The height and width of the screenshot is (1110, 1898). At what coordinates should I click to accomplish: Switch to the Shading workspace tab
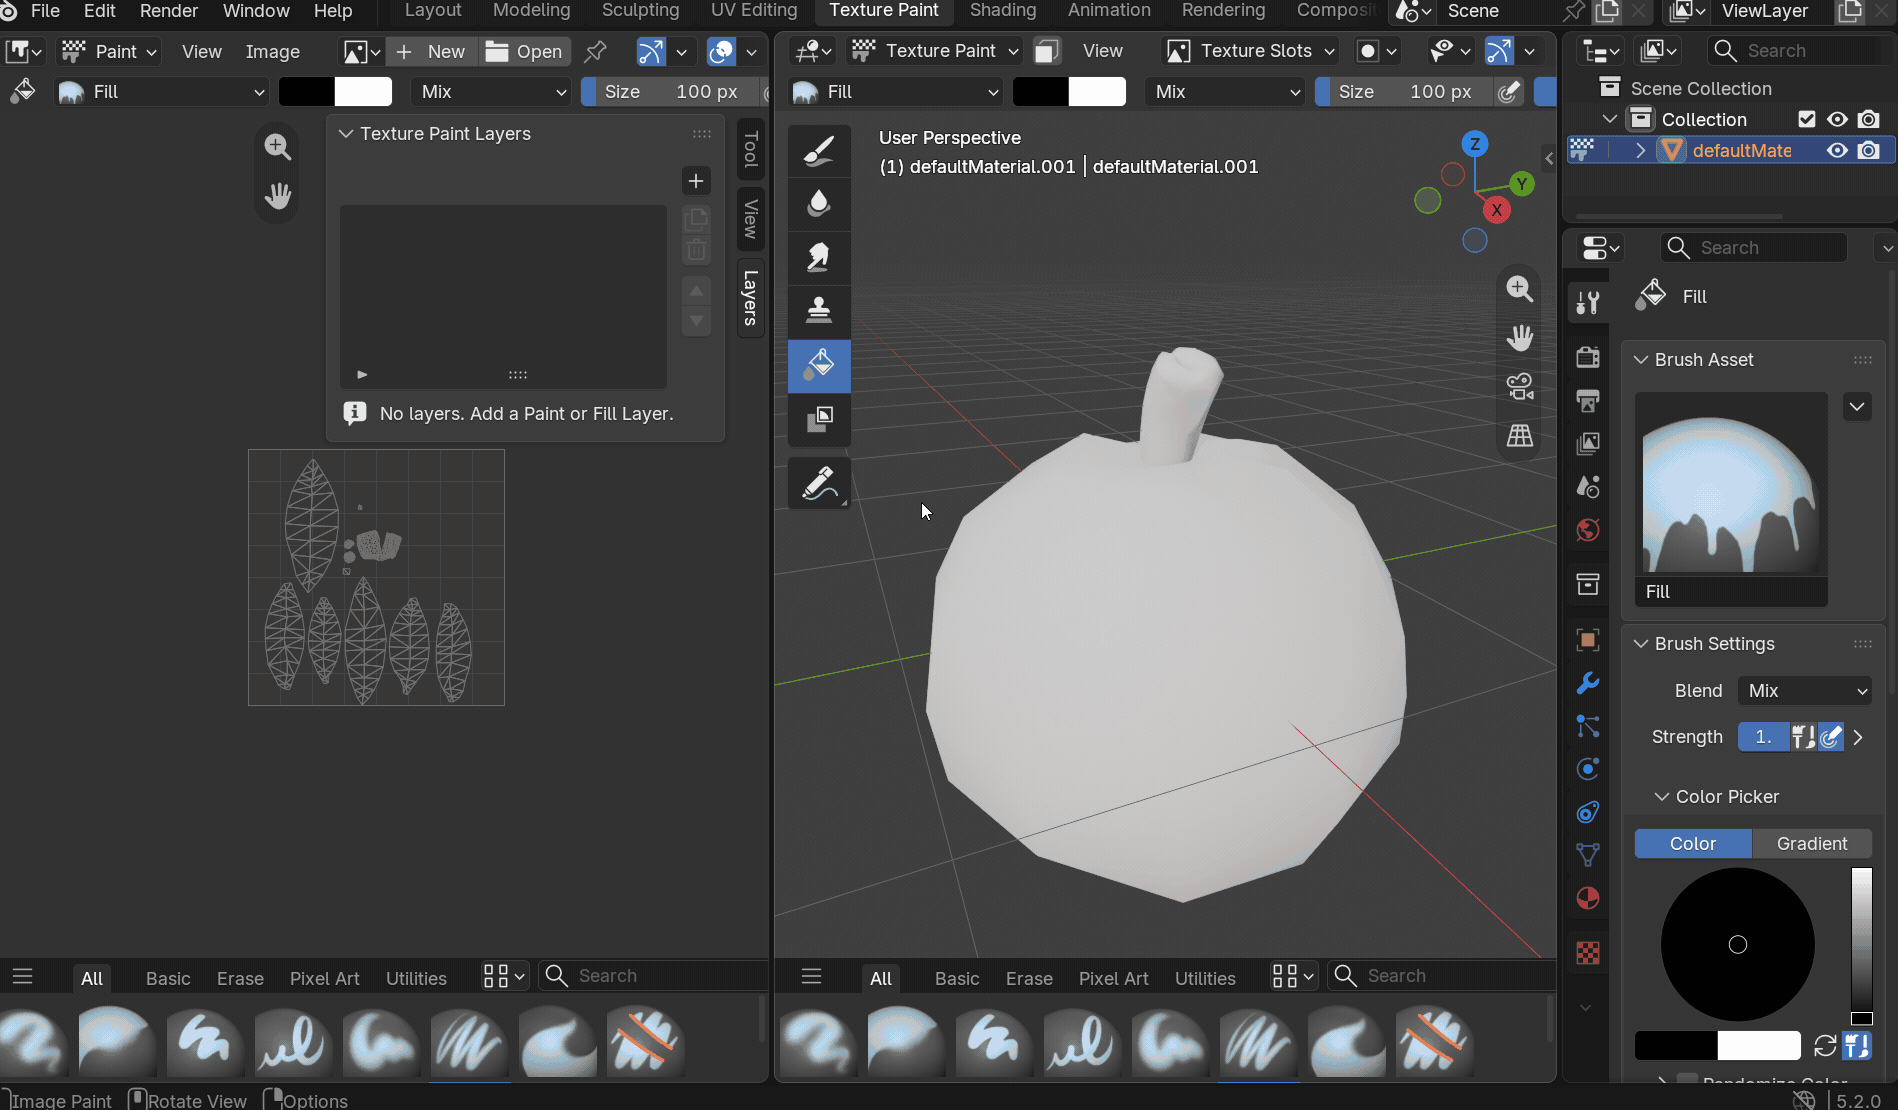(x=1003, y=11)
